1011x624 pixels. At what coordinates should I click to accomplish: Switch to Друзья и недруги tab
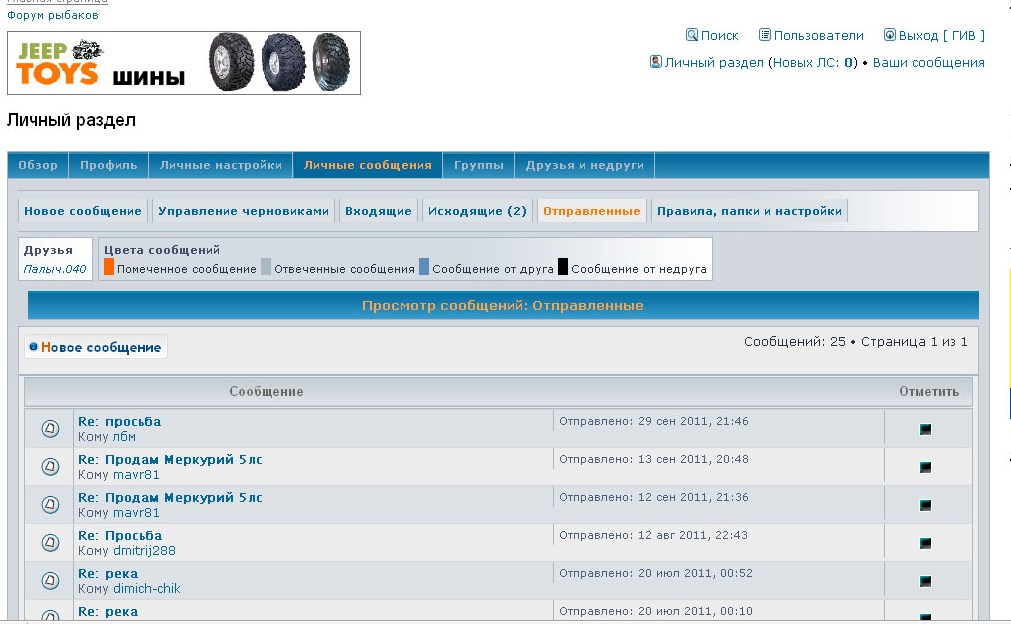coord(585,165)
